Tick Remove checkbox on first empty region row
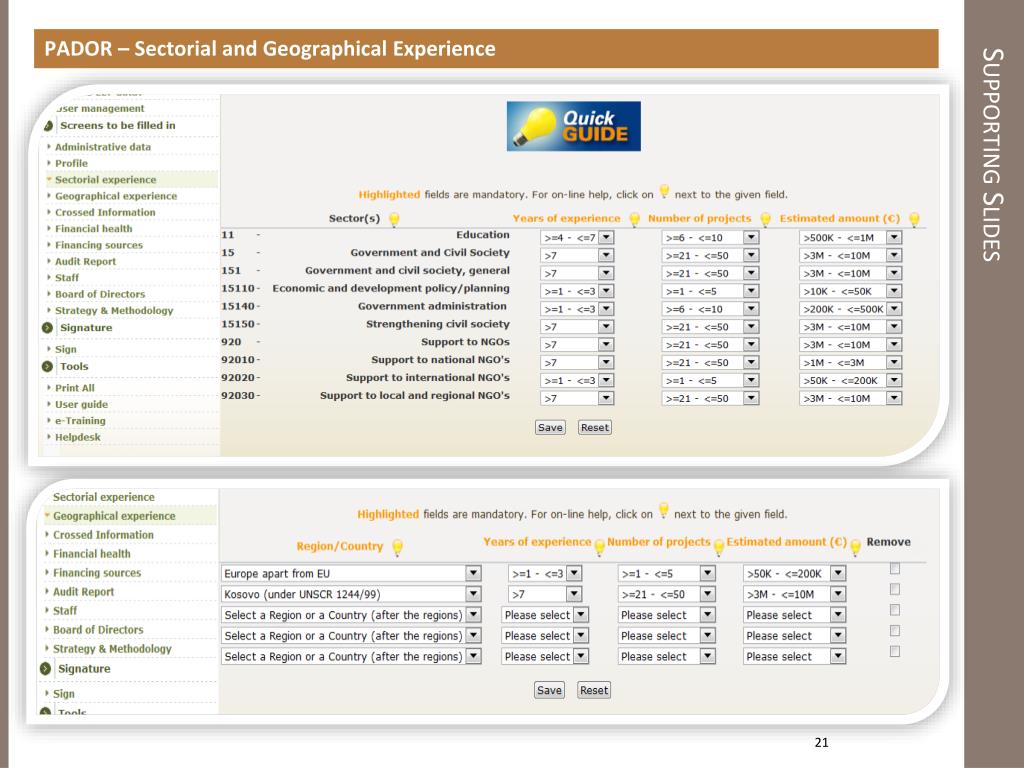Viewport: 1024px width, 768px height. click(895, 610)
